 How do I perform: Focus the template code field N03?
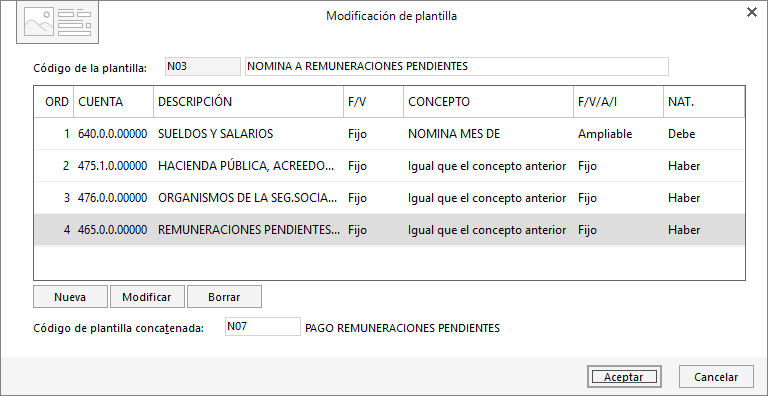pyautogui.click(x=203, y=67)
